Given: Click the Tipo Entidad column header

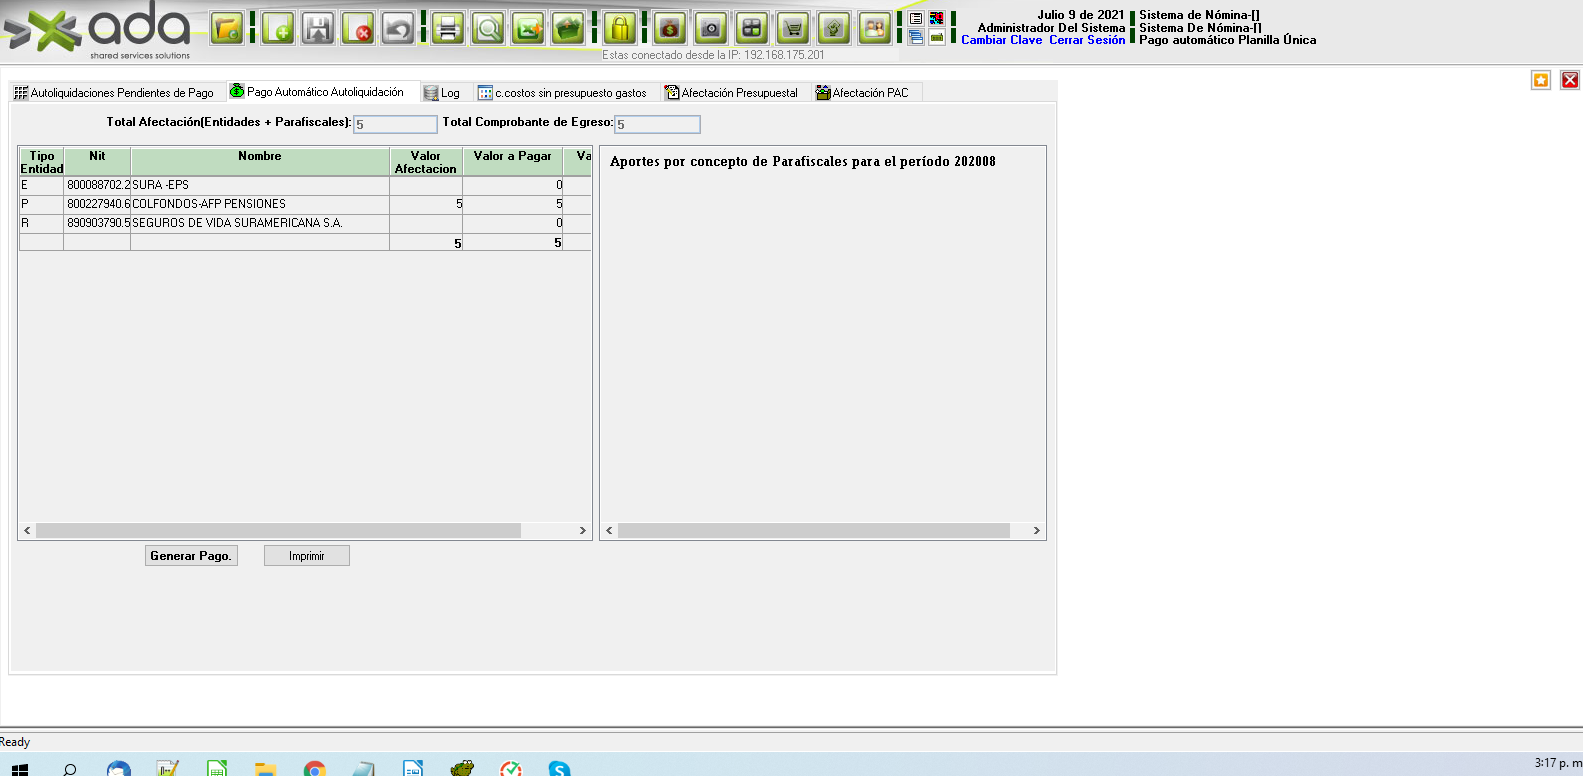Looking at the screenshot, I should 42,162.
